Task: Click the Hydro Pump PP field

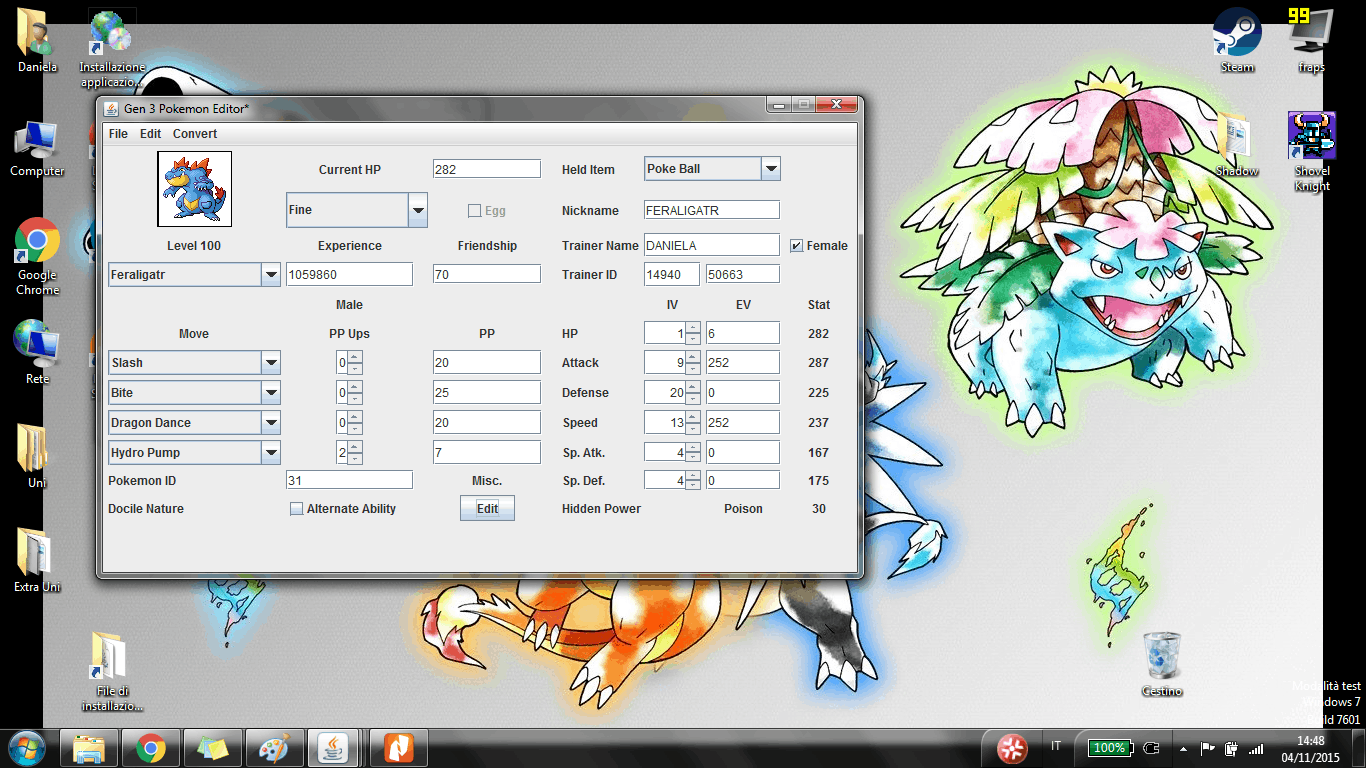Action: [x=487, y=452]
